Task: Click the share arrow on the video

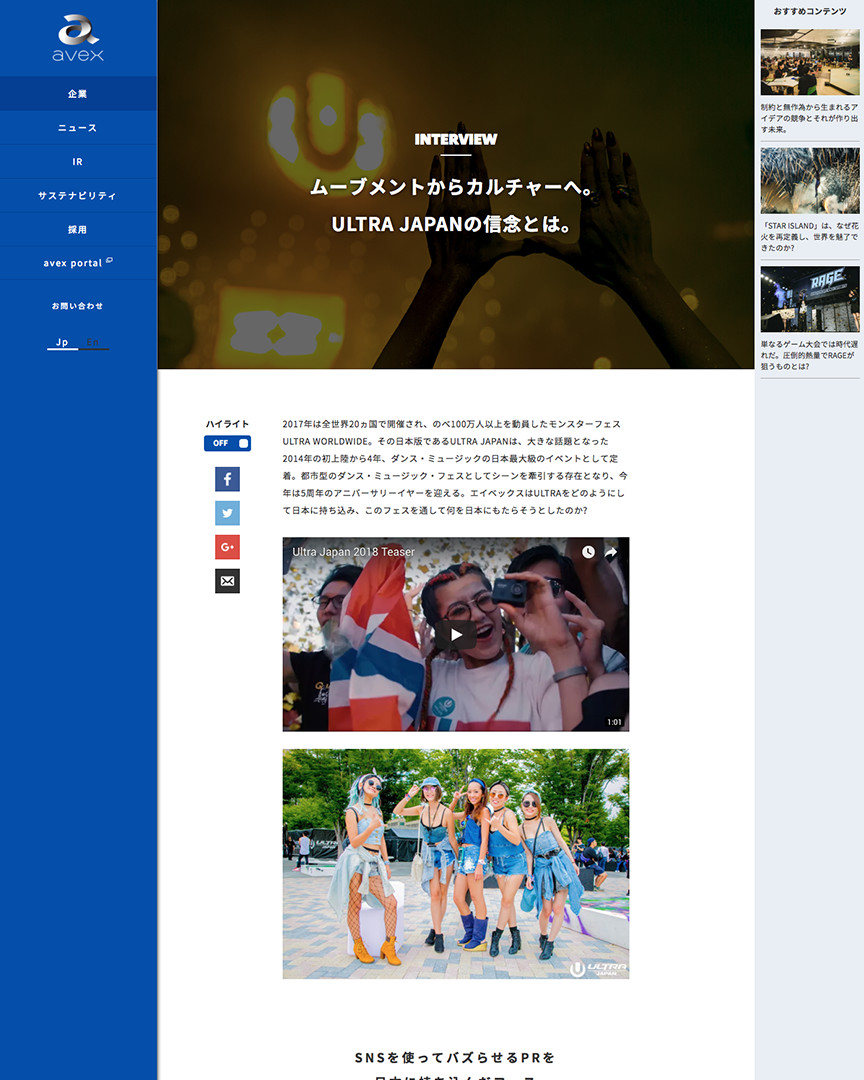Action: 610,552
